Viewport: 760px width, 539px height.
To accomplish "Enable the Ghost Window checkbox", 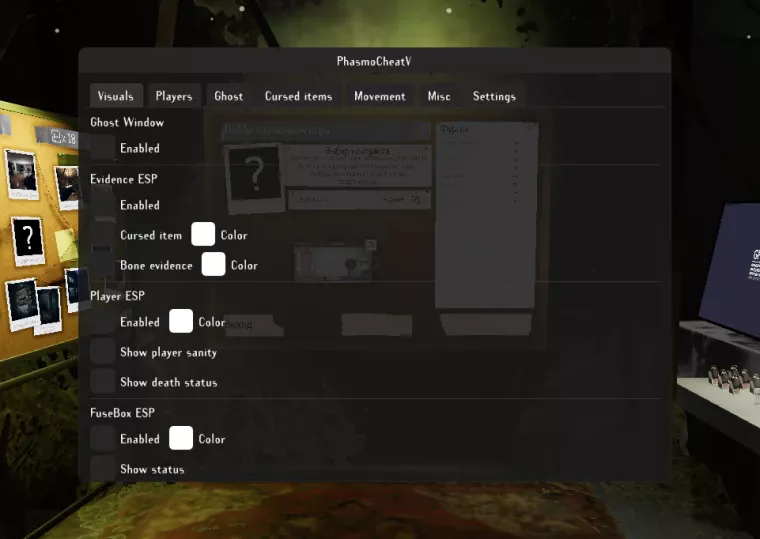I will click(x=102, y=148).
